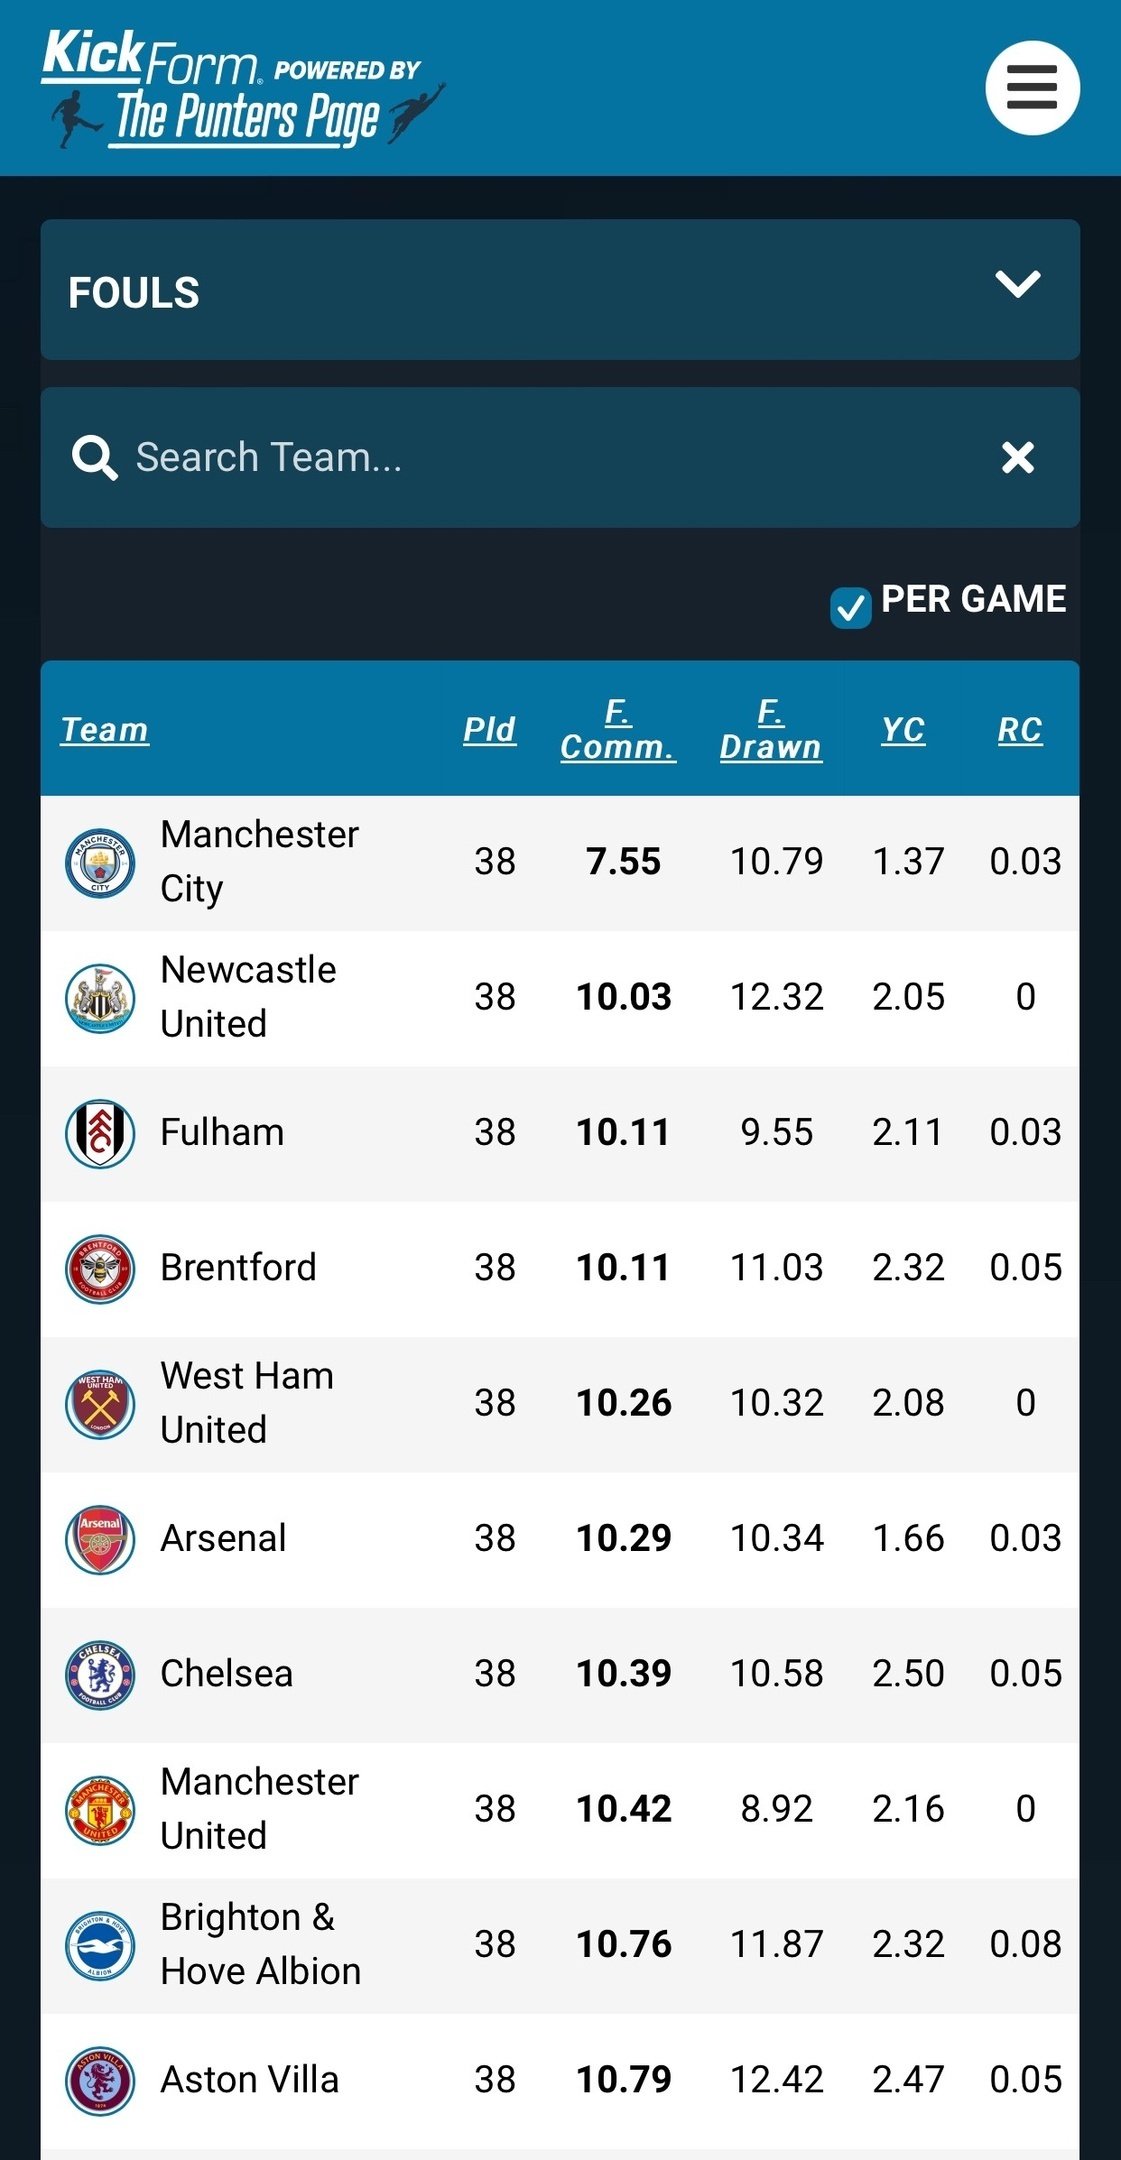Click the Newcastle United crest
Viewport: 1121px width, 2160px height.
(x=100, y=997)
